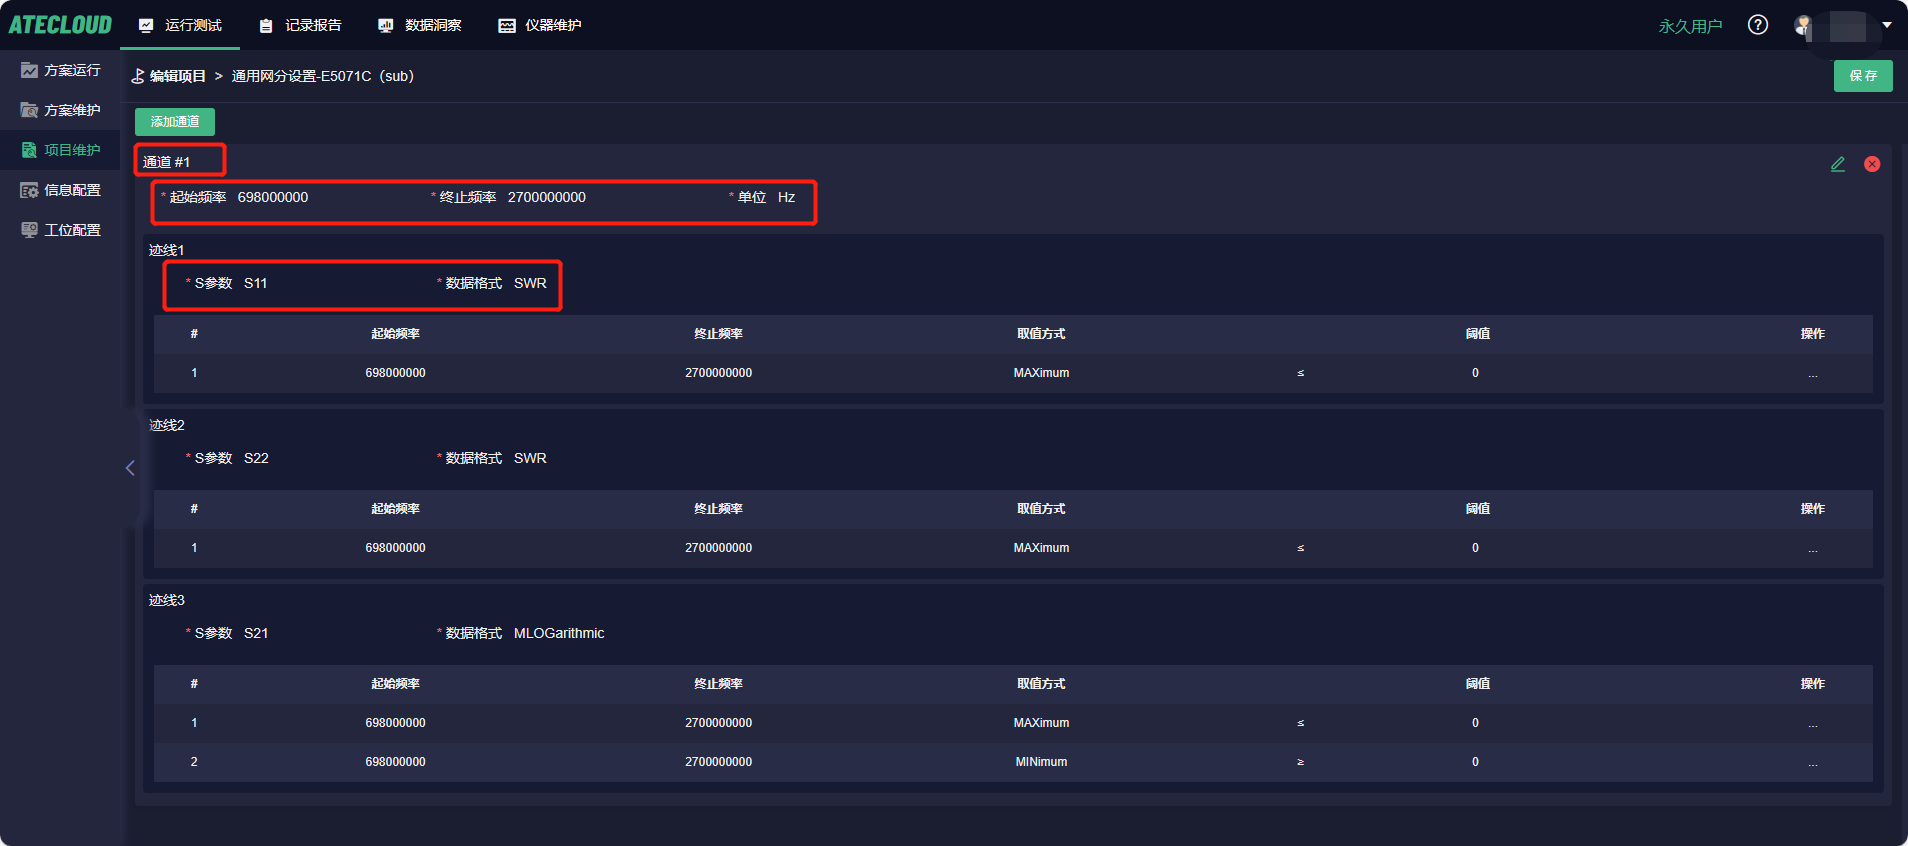Delete channel #1 with the red X icon
Image resolution: width=1908 pixels, height=846 pixels.
(x=1872, y=164)
